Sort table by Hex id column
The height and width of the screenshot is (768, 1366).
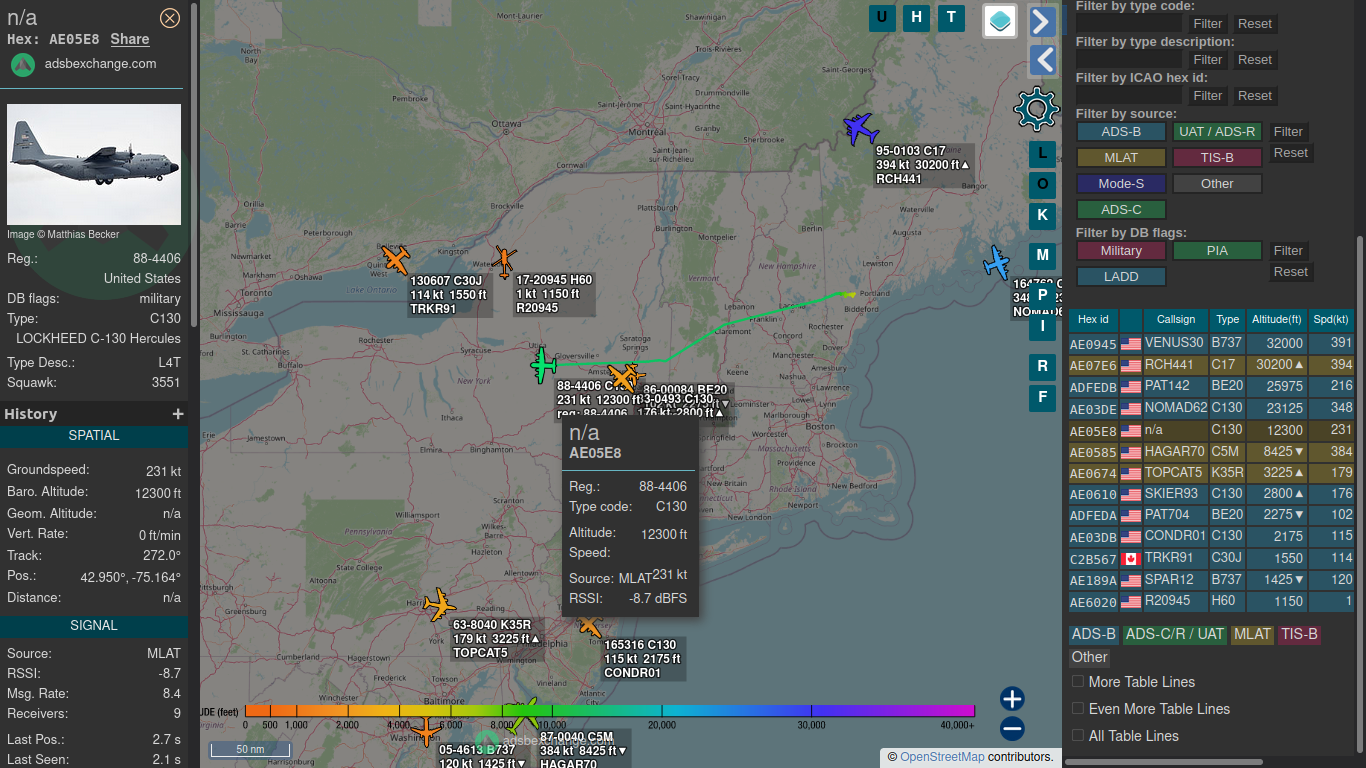pyautogui.click(x=1093, y=320)
